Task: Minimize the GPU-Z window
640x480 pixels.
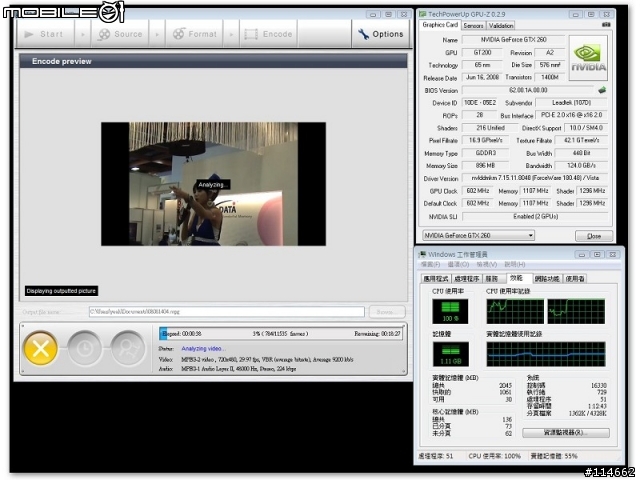Action: [x=576, y=14]
